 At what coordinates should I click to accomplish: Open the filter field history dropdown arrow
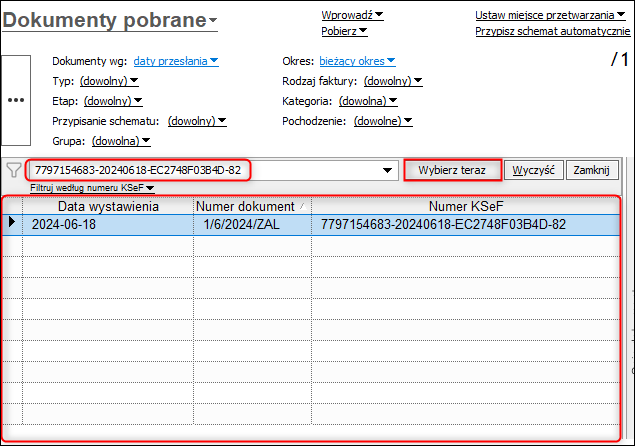pyautogui.click(x=388, y=170)
